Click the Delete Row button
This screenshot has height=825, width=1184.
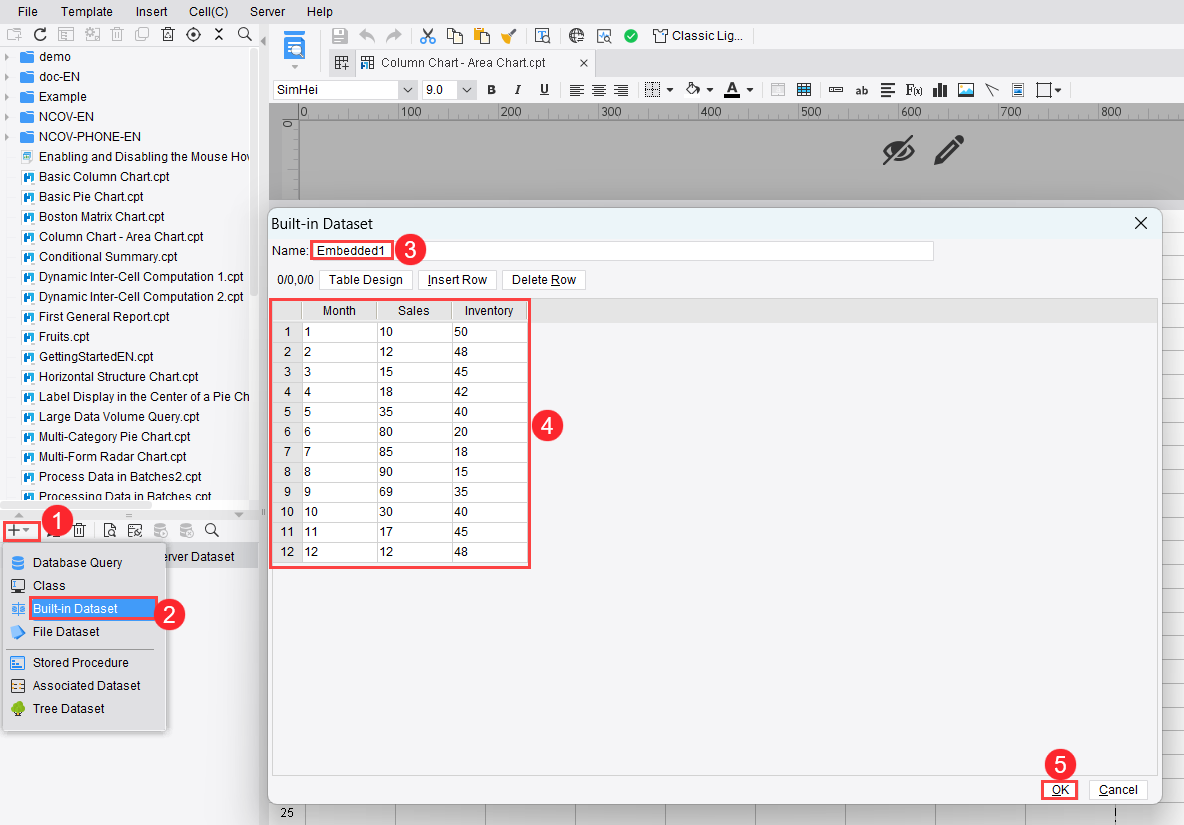pos(544,280)
